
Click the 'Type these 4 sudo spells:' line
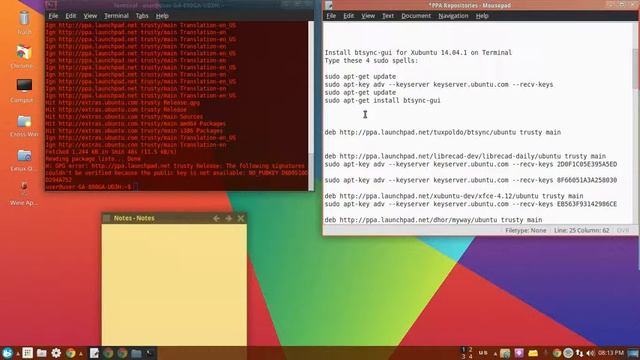[x=371, y=60]
